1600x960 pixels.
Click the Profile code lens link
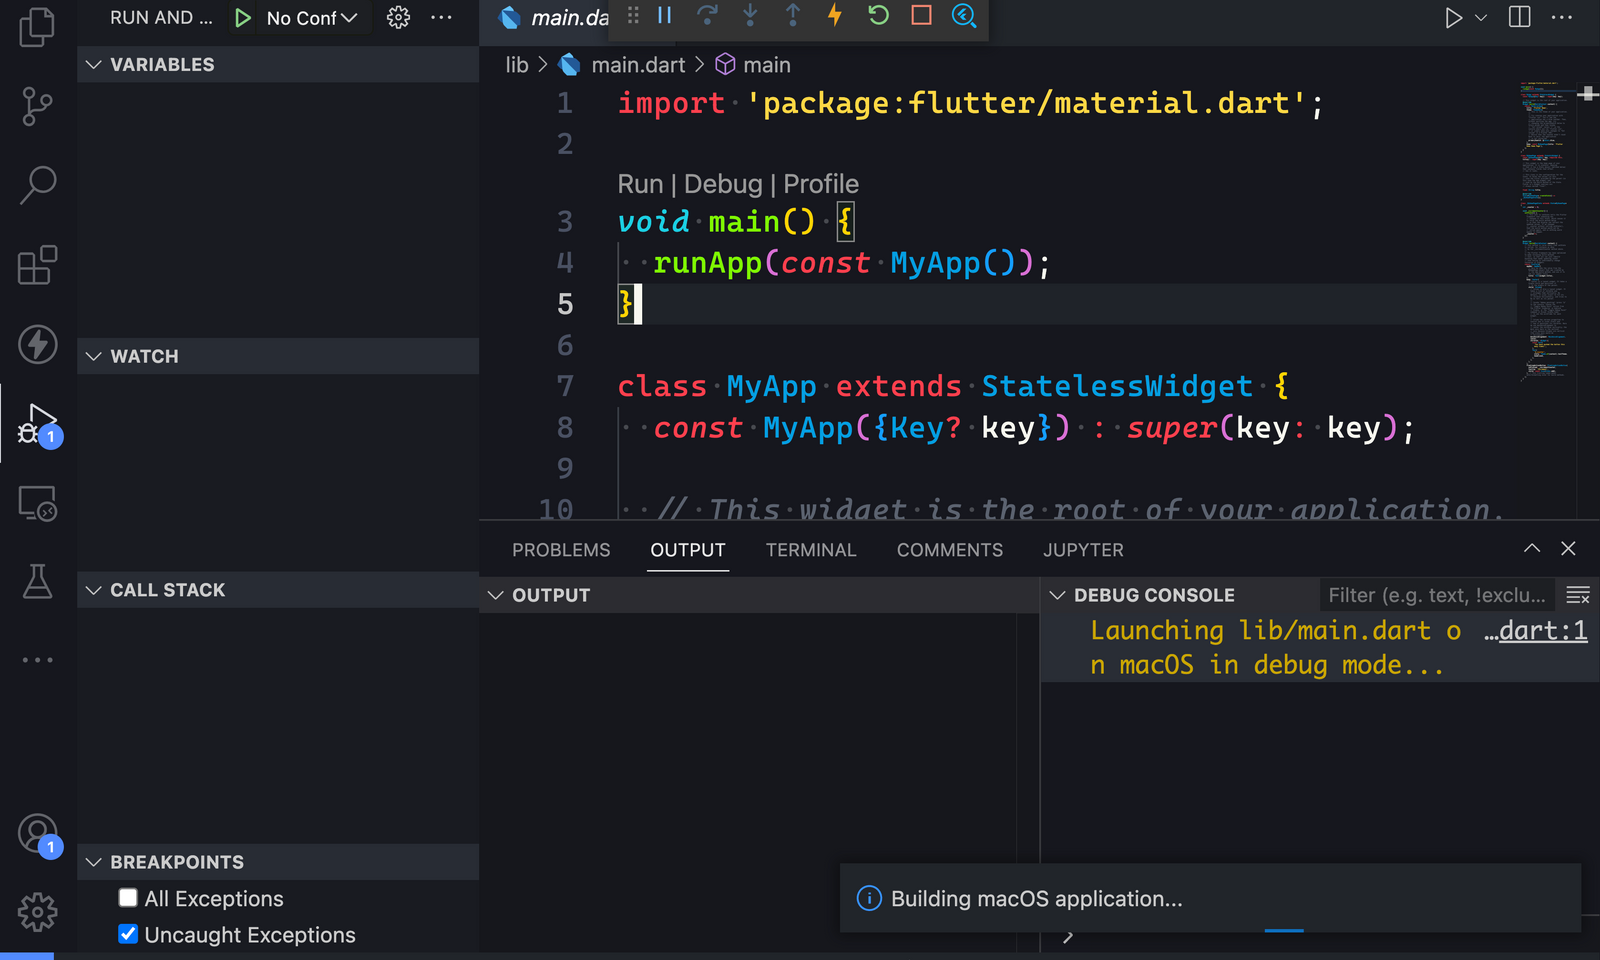click(821, 184)
